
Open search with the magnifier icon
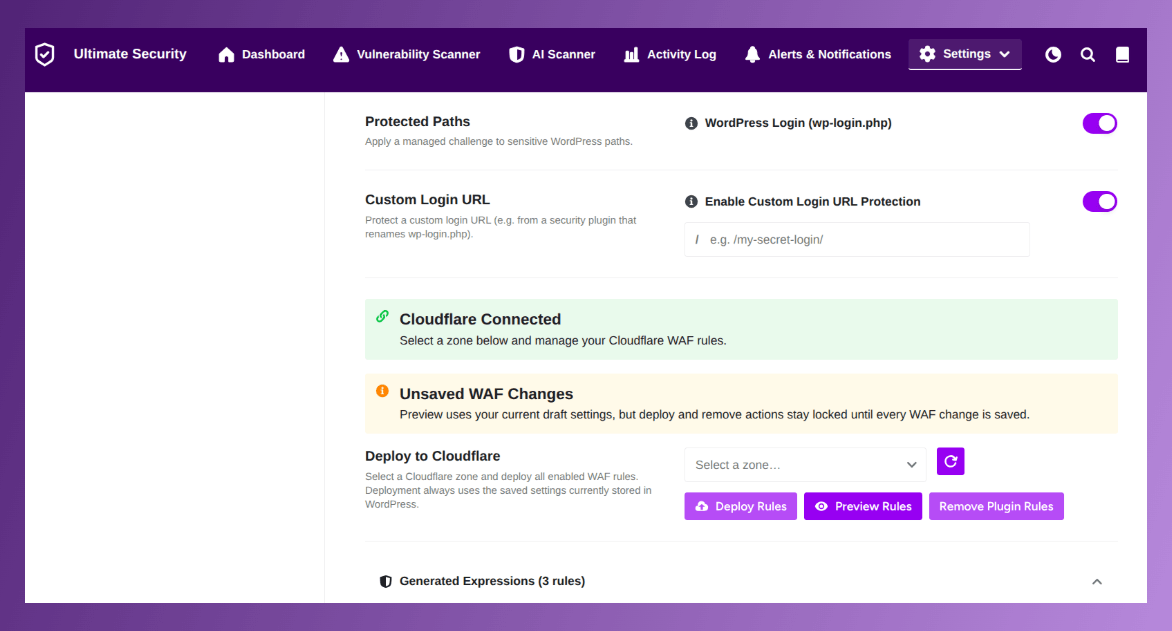(1088, 55)
